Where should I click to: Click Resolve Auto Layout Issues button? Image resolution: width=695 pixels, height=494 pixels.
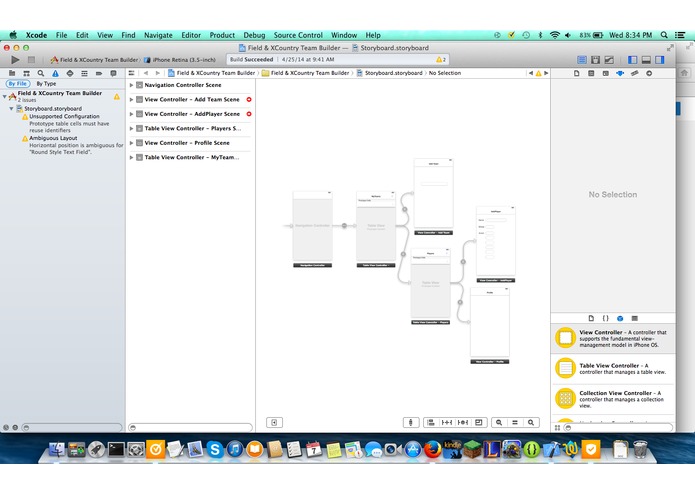463,422
